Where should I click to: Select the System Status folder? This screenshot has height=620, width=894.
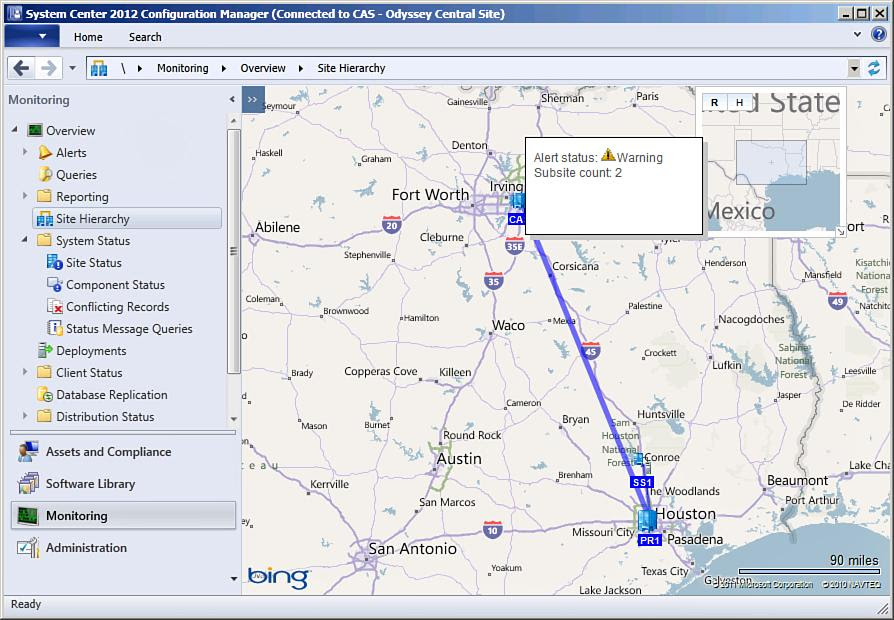click(92, 241)
